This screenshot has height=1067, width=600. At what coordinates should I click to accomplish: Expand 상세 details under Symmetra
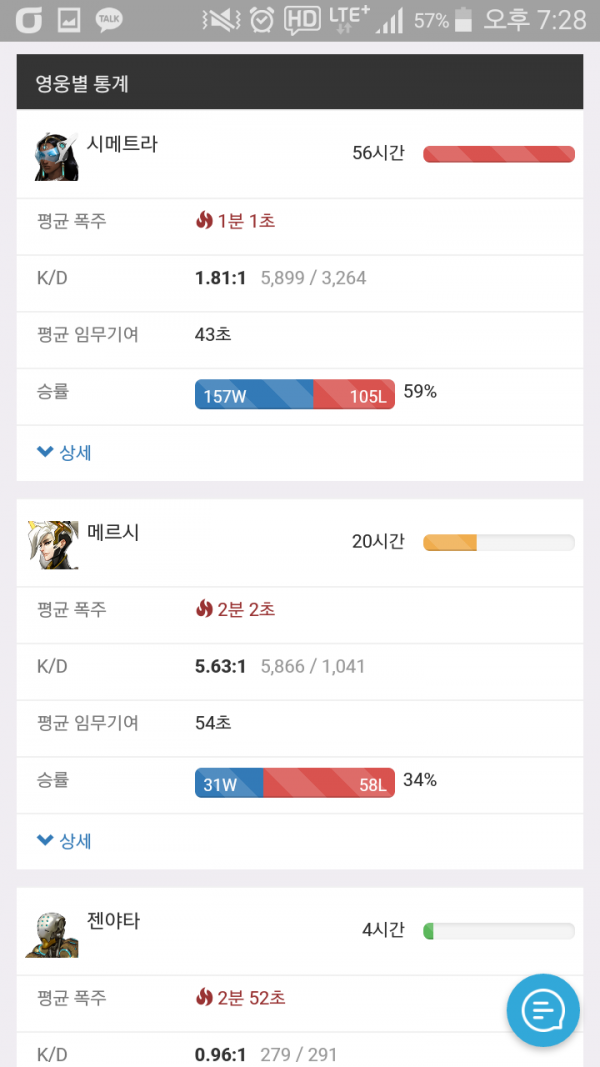[64, 453]
